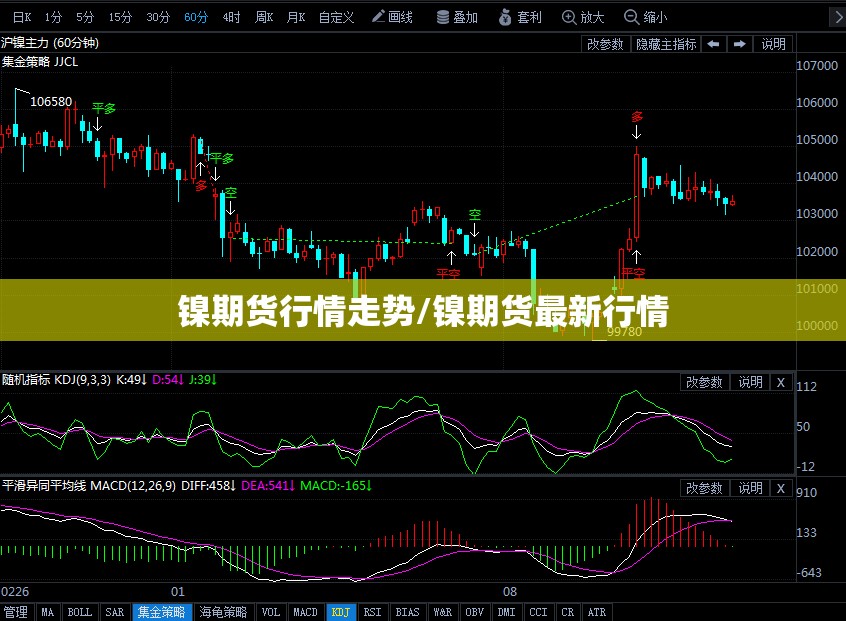The image size is (846, 621).
Task: Select the 5分 timeframe
Action: 85,17
